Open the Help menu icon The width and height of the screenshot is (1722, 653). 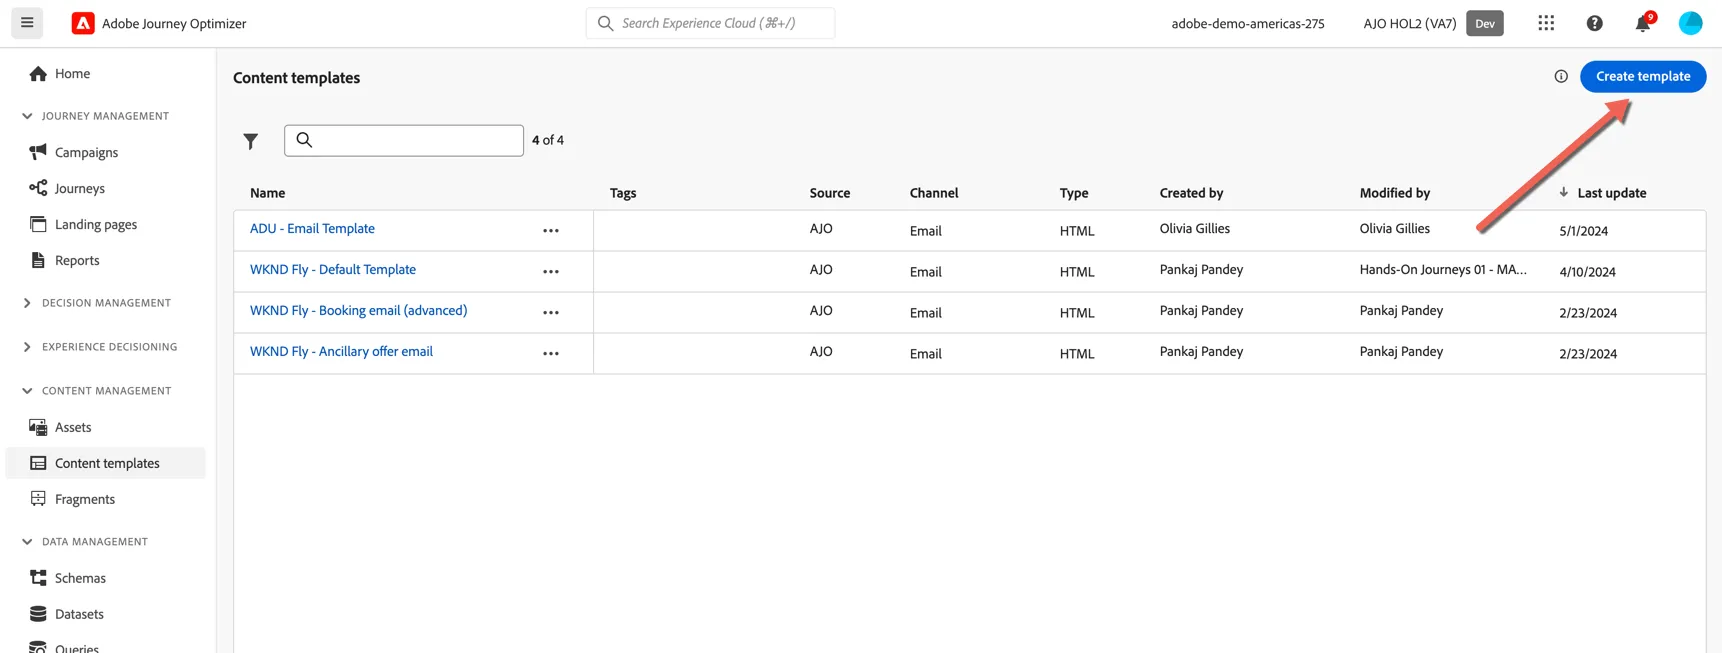point(1594,23)
